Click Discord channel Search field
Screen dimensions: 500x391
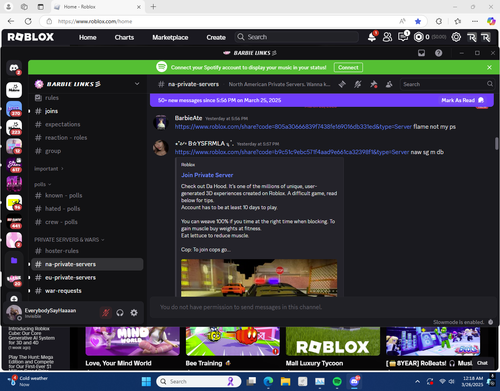(447, 84)
